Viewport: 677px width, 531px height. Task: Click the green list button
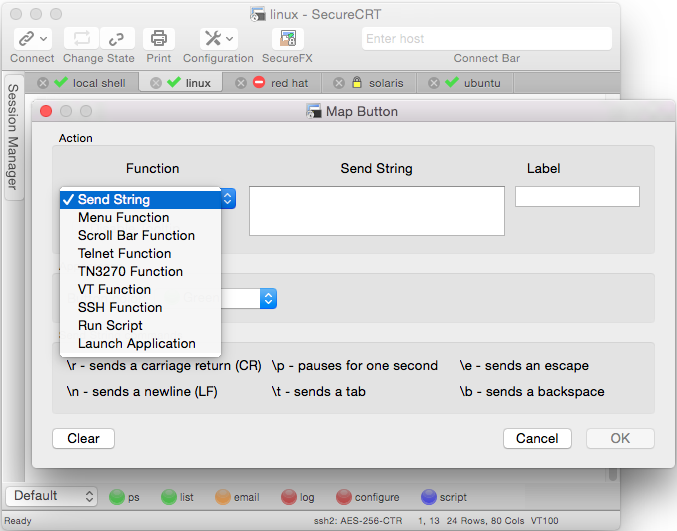click(x=177, y=497)
